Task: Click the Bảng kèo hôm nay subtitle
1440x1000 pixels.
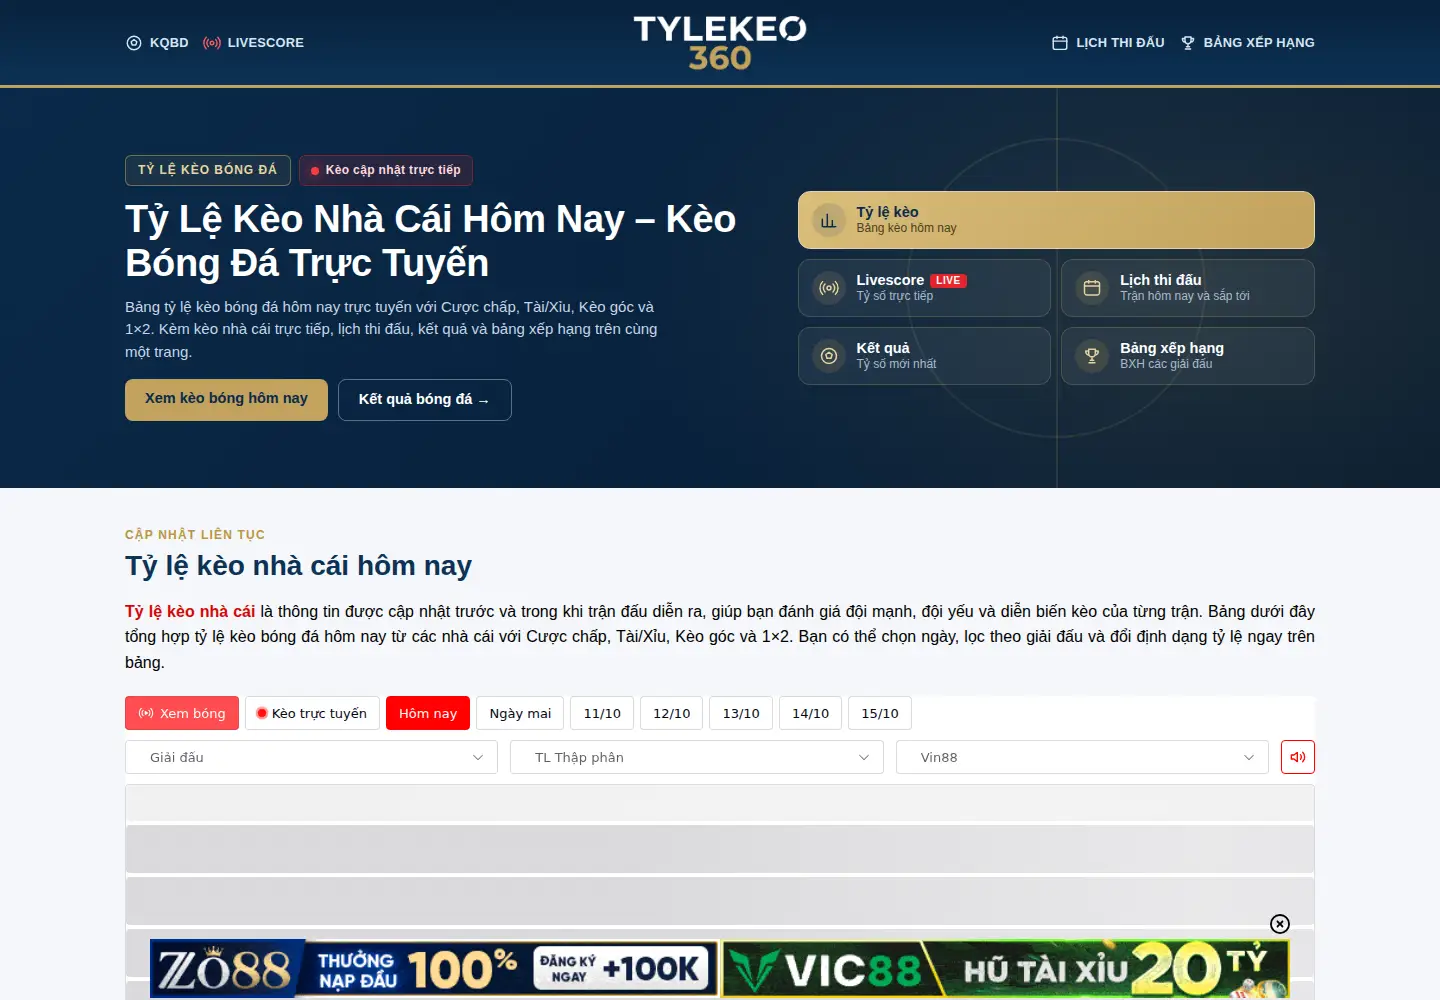Action: [906, 228]
